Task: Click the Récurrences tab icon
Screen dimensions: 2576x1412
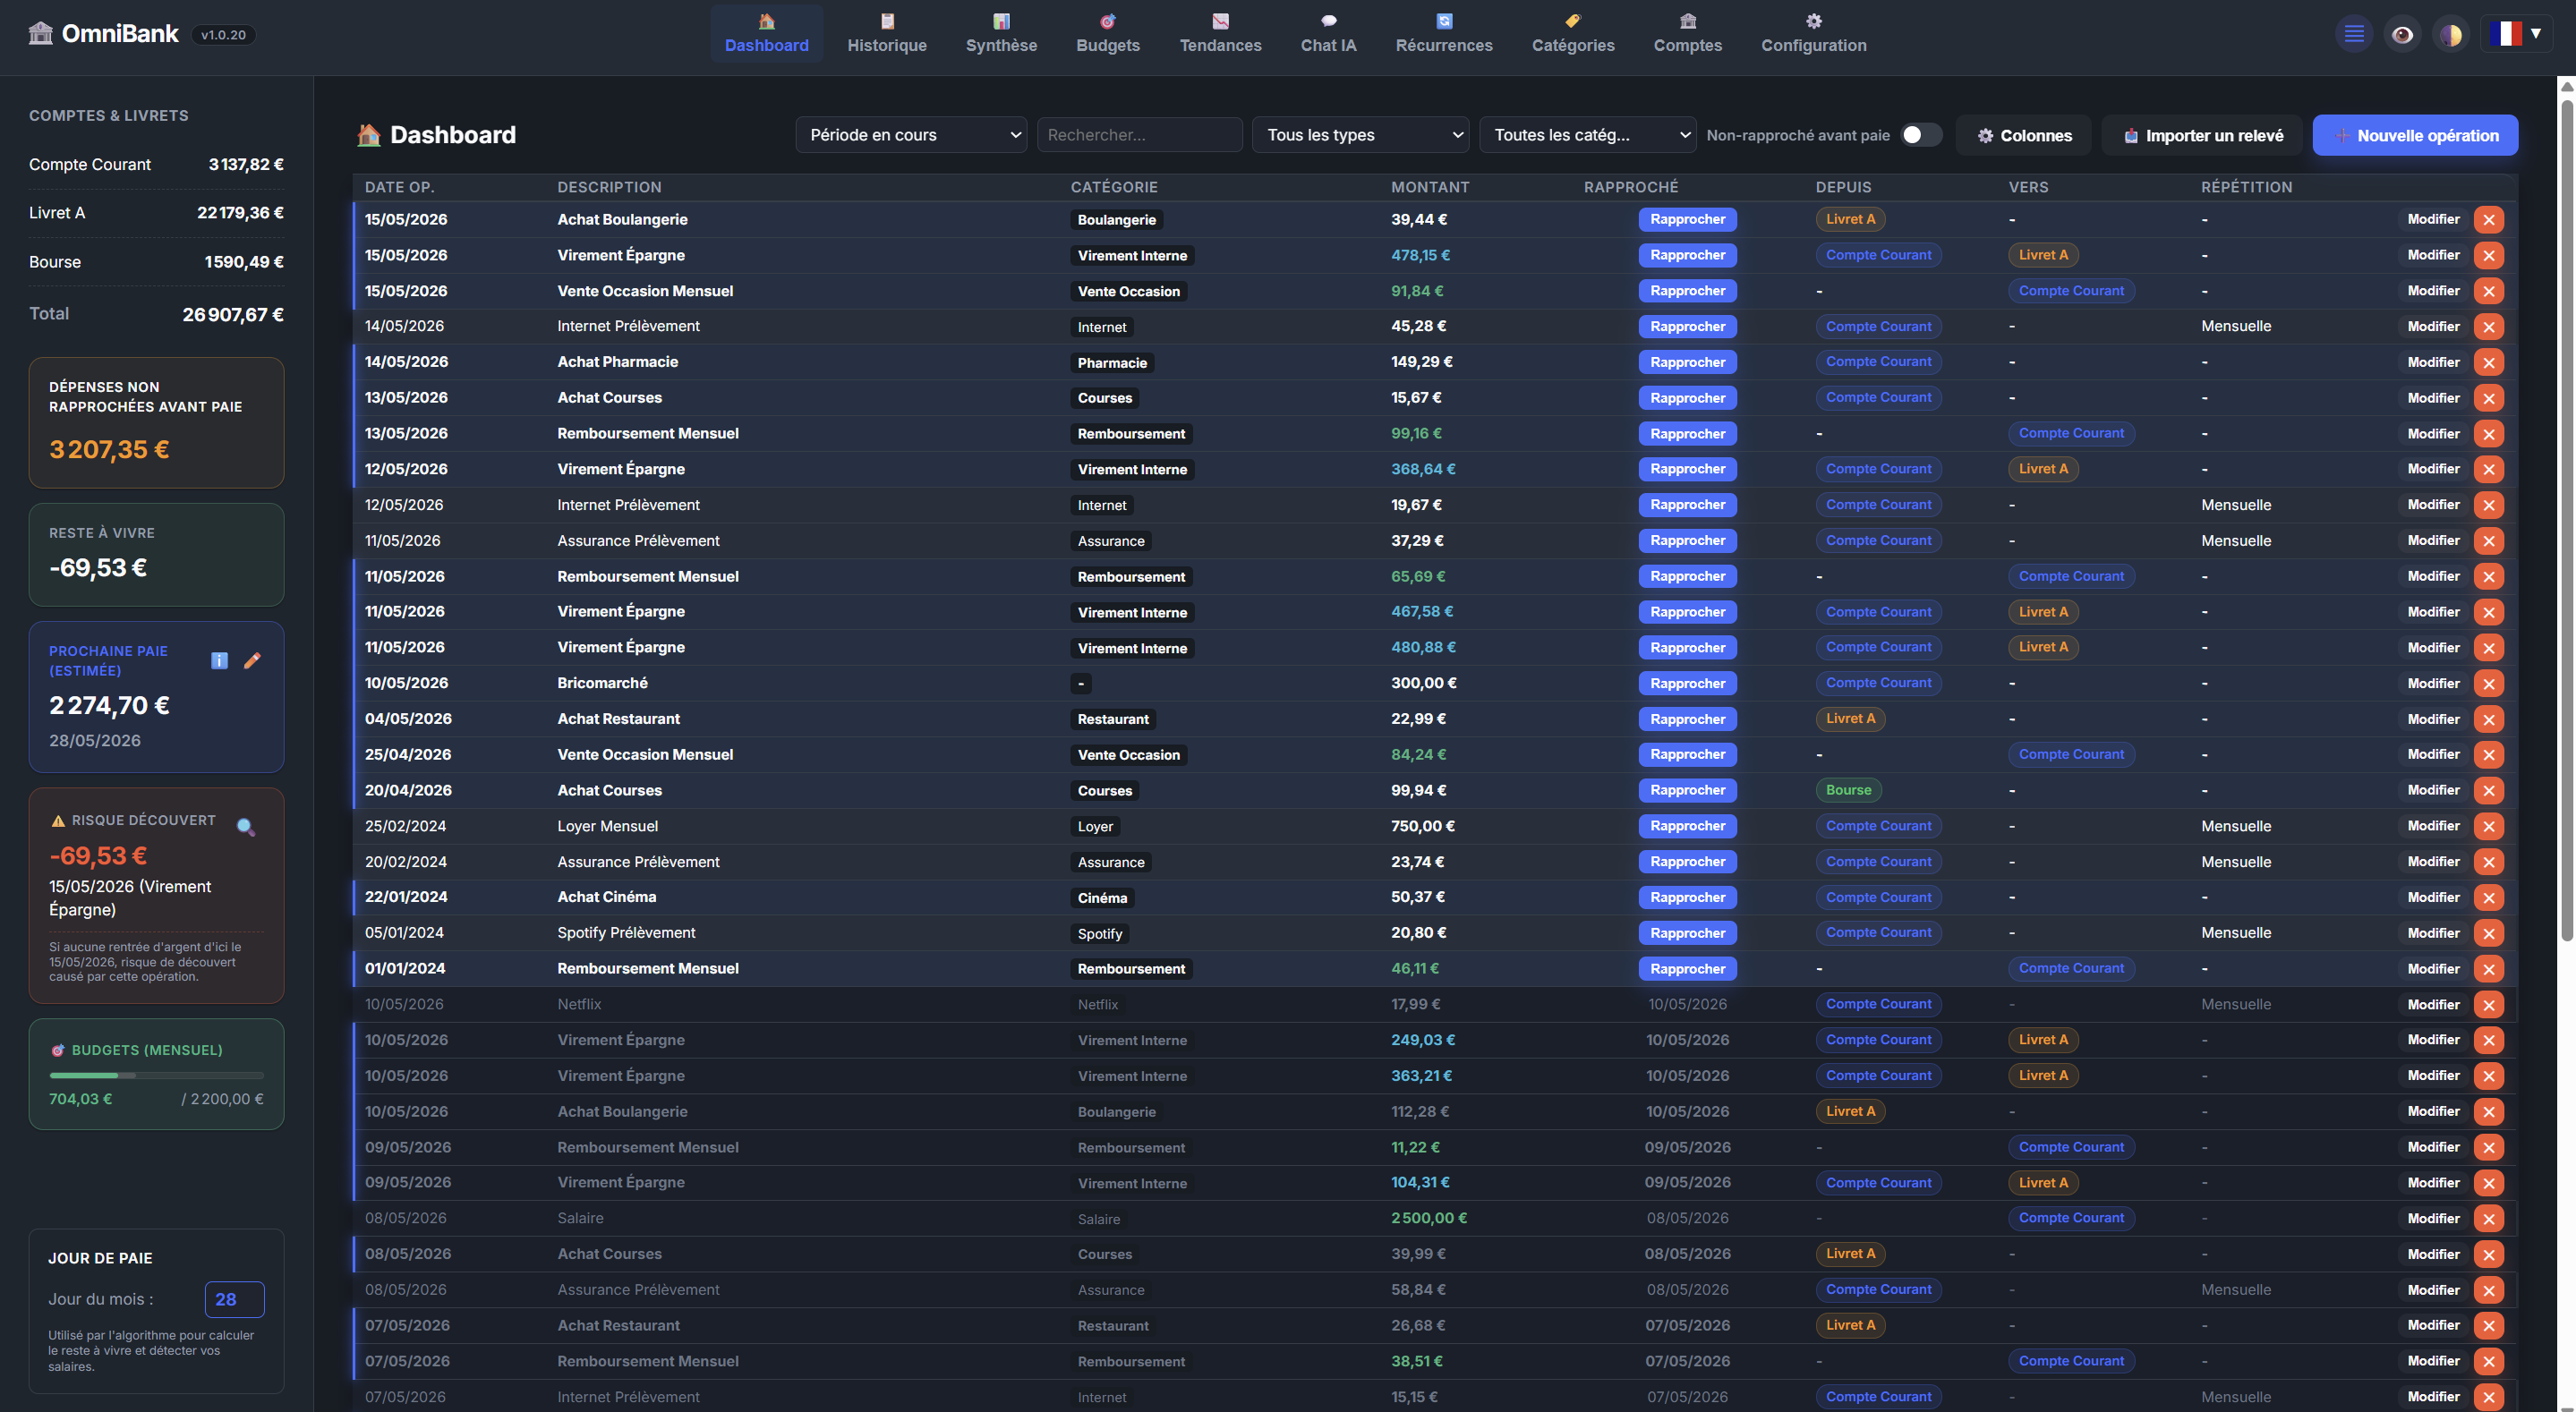Action: click(1444, 21)
